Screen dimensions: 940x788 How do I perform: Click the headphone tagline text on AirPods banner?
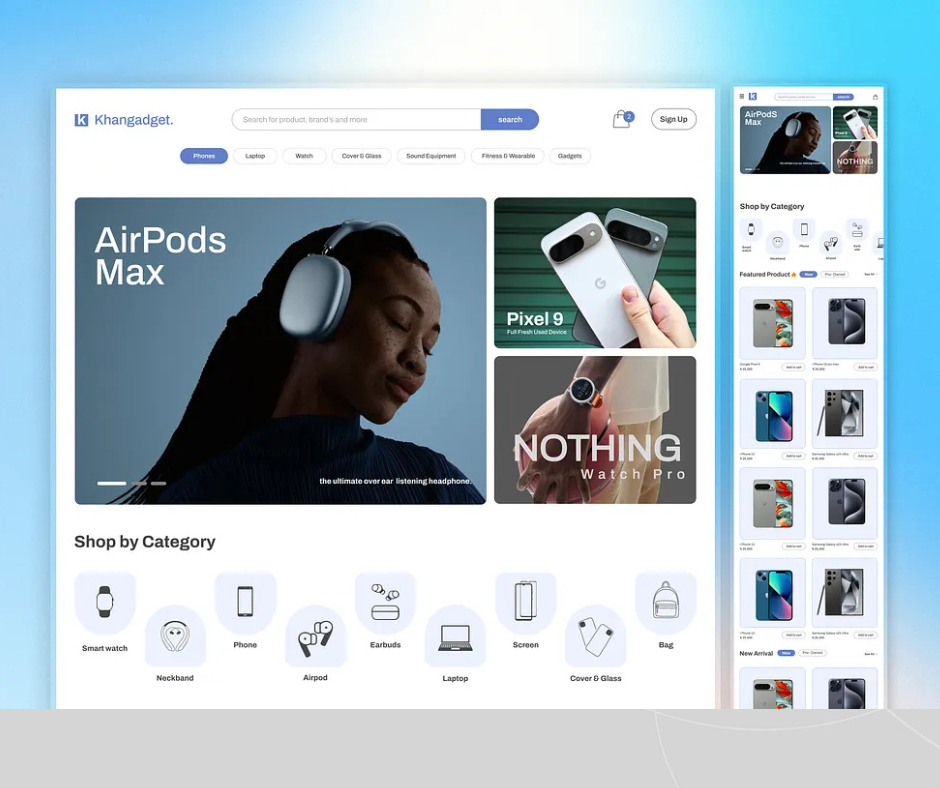tap(395, 481)
